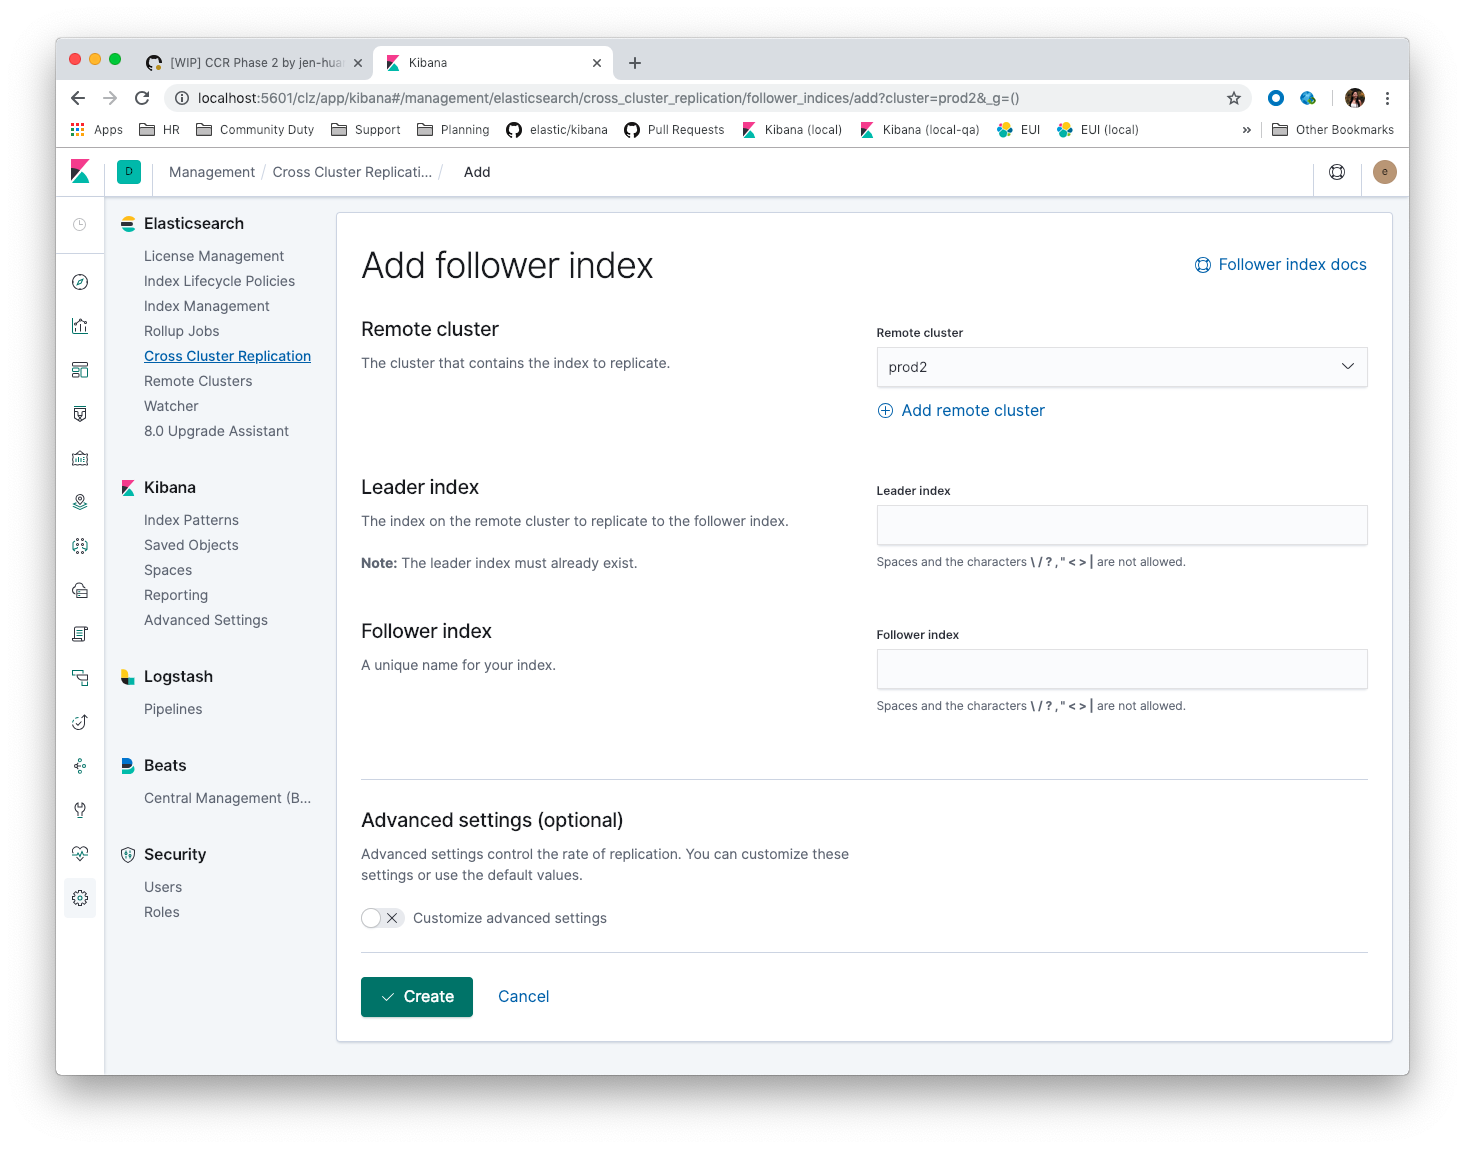Open the Graph icon in side nav
Screen dimensions: 1465x1149
[80, 766]
